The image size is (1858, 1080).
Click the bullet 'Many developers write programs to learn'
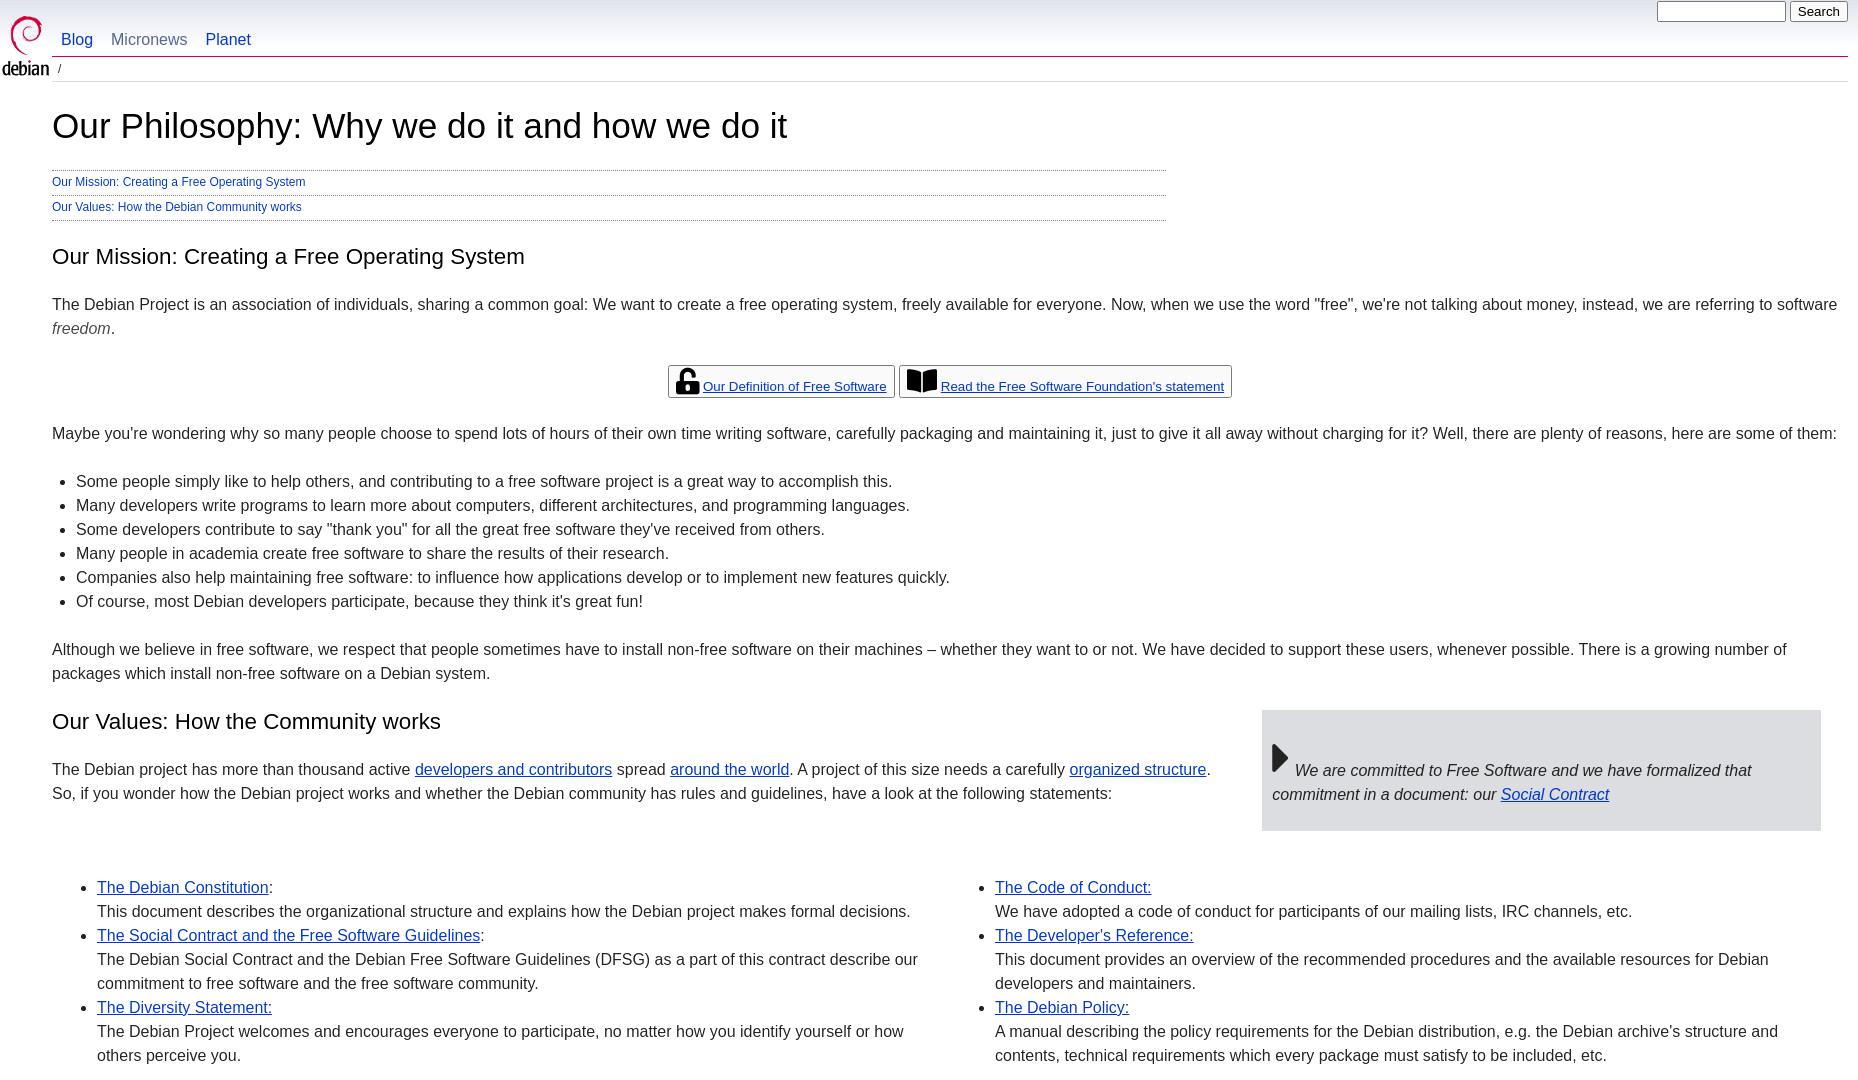492,505
